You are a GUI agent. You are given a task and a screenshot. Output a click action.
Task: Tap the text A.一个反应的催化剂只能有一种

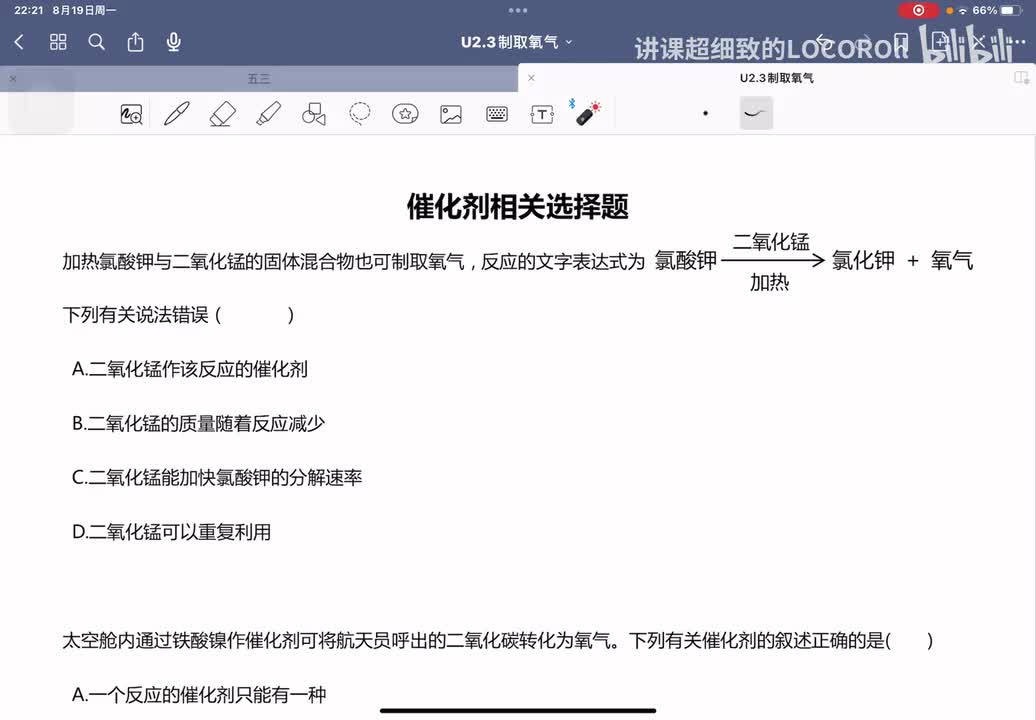coord(199,695)
